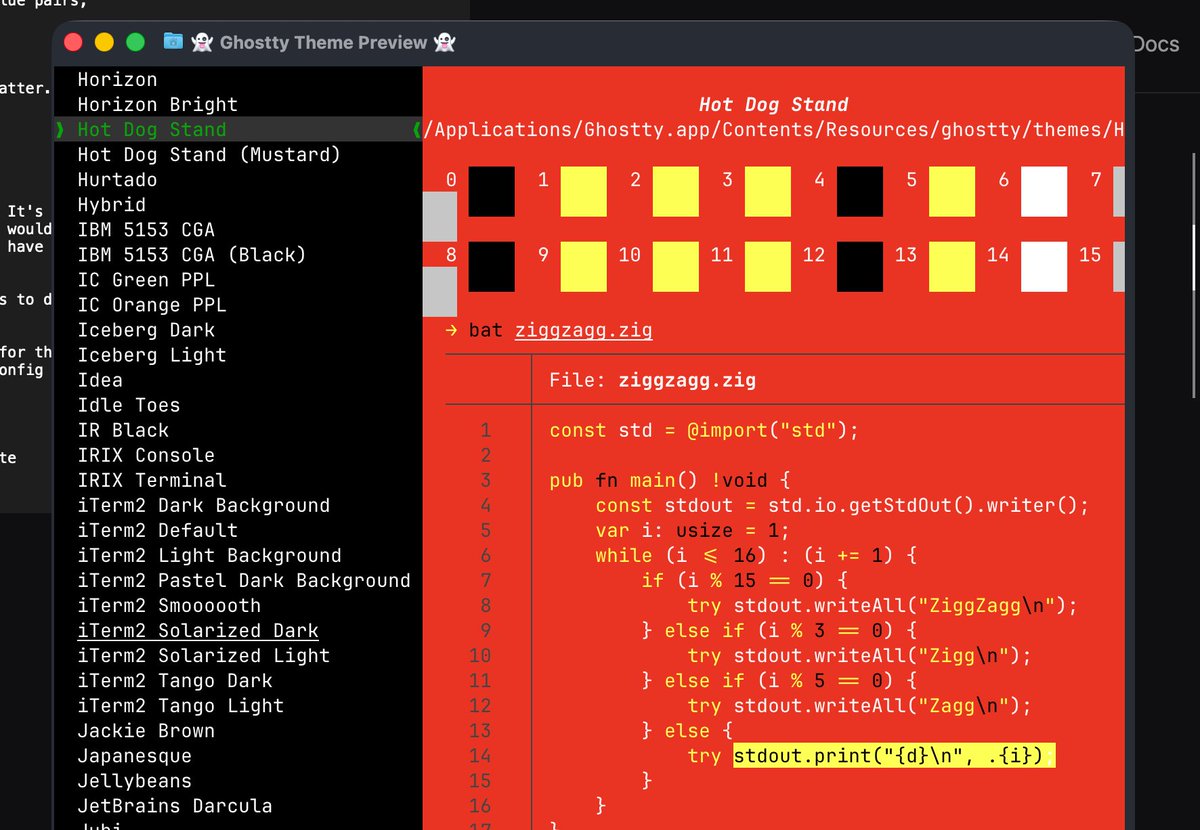The width and height of the screenshot is (1200, 830).
Task: Choose the IRIX Terminal theme
Action: 152,479
